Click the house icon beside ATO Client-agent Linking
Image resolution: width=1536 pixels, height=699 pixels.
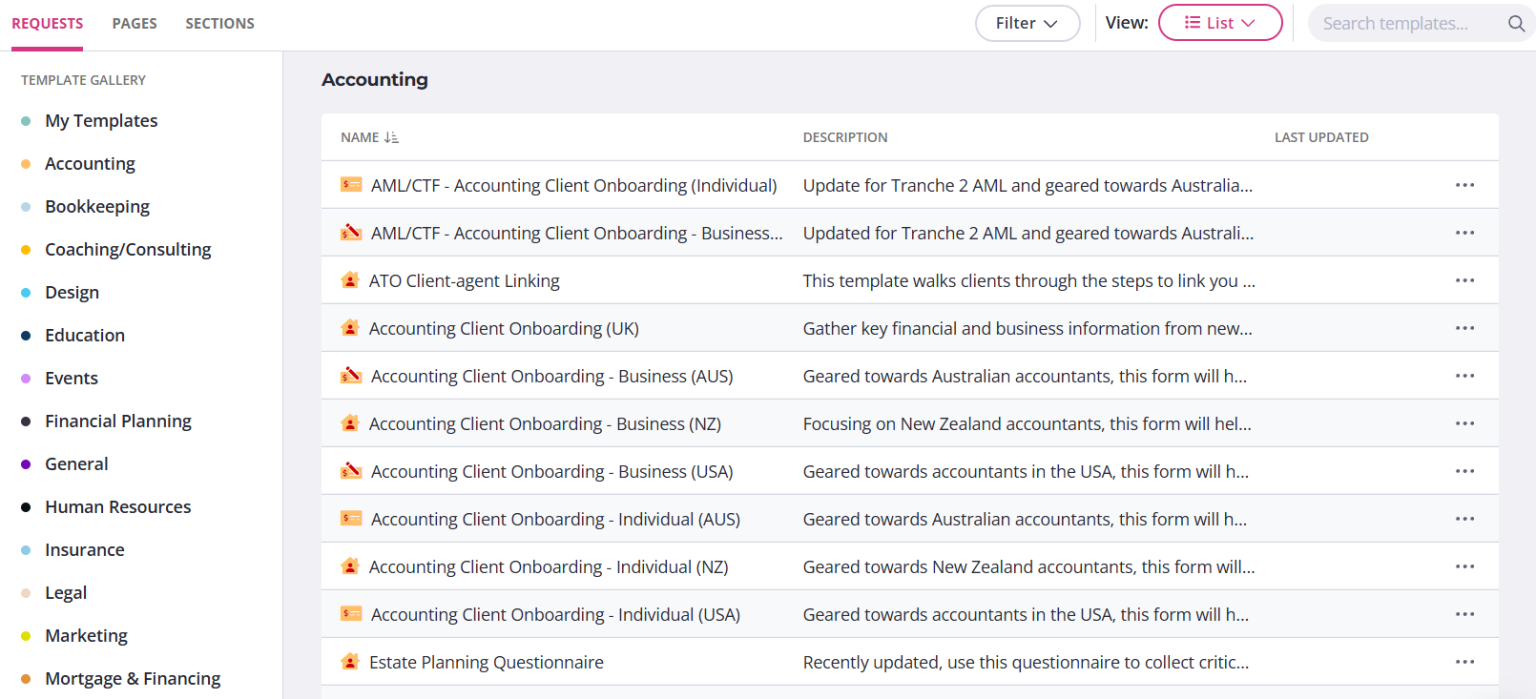[349, 281]
